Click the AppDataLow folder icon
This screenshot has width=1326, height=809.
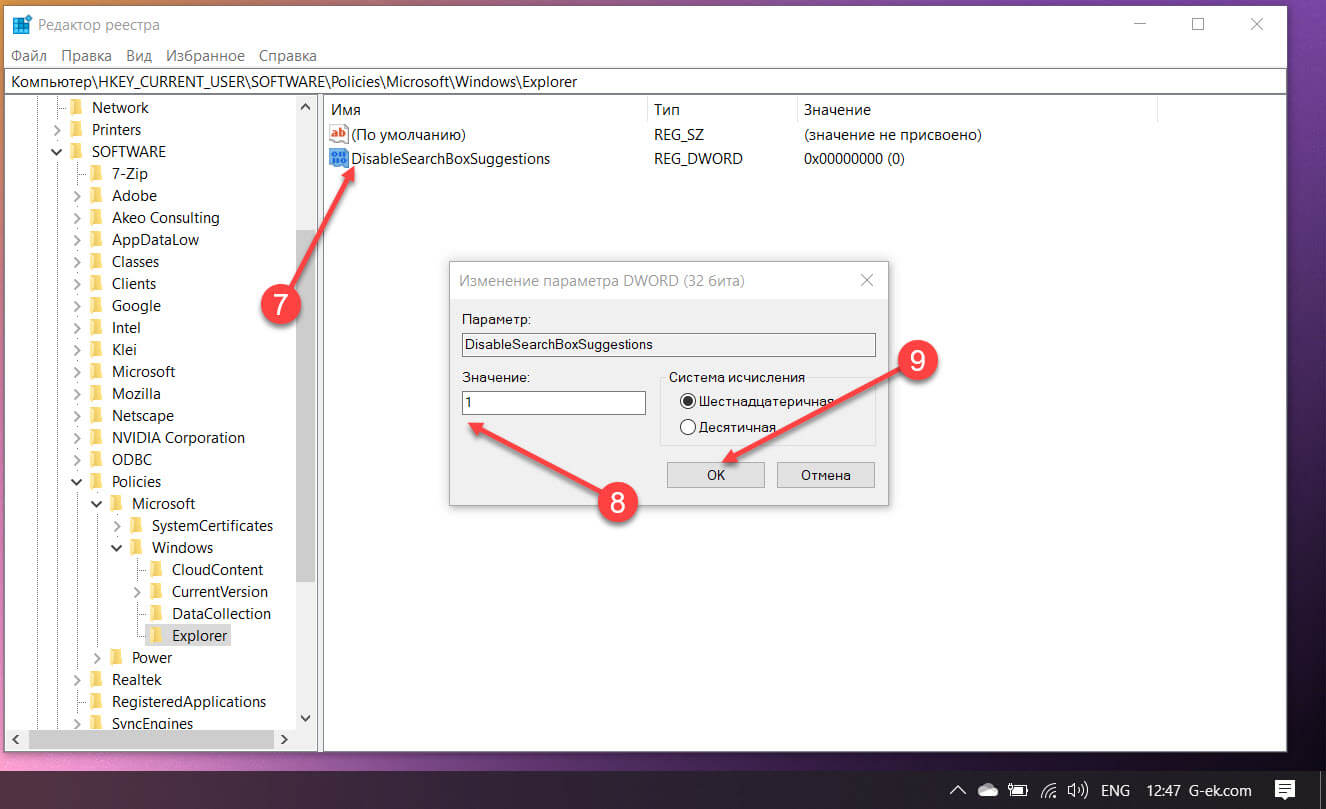coord(97,240)
